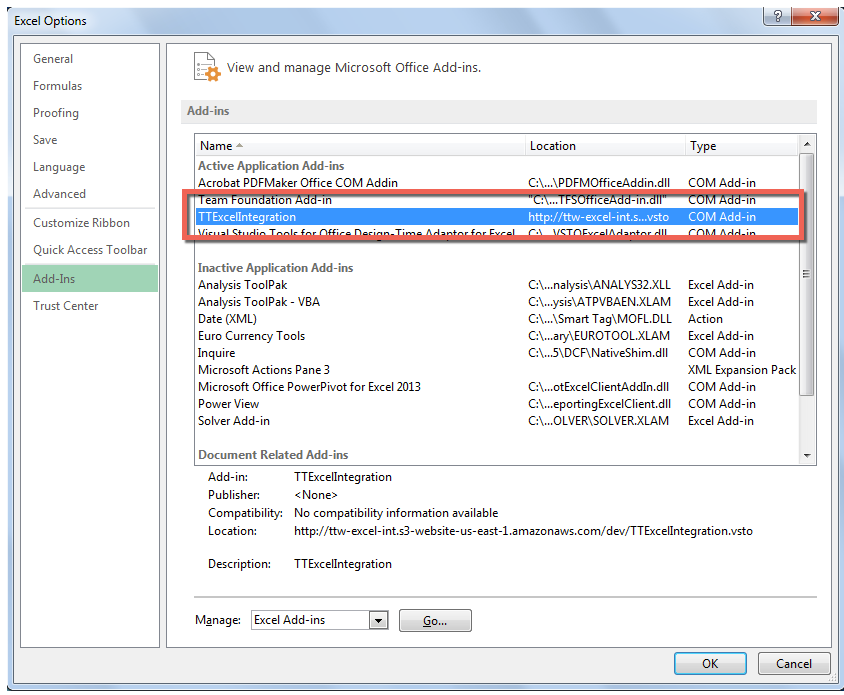This screenshot has height=695, width=844.
Task: Confirm with the OK button
Action: [710, 663]
